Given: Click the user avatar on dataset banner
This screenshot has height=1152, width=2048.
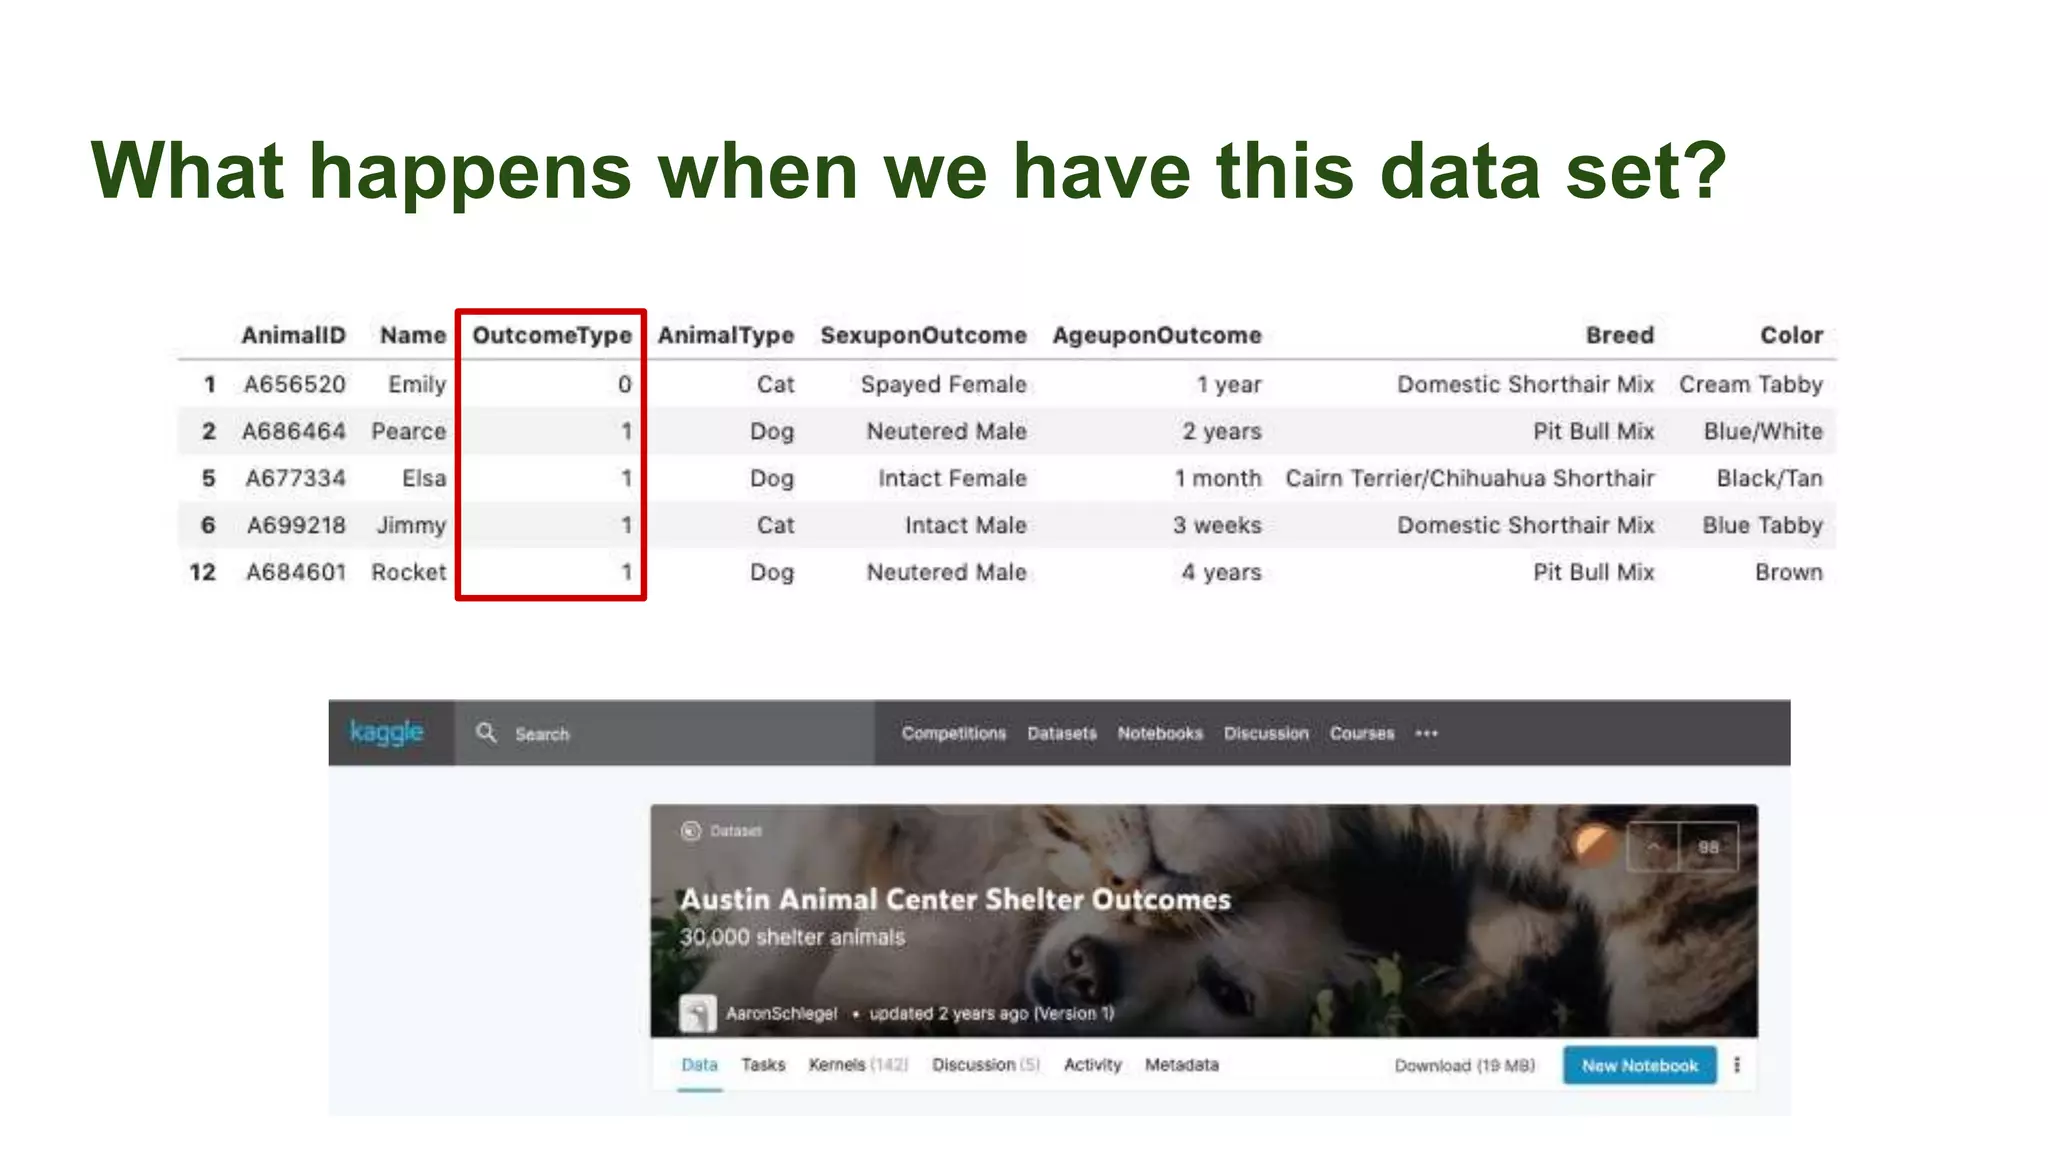Looking at the screenshot, I should coord(1595,845).
